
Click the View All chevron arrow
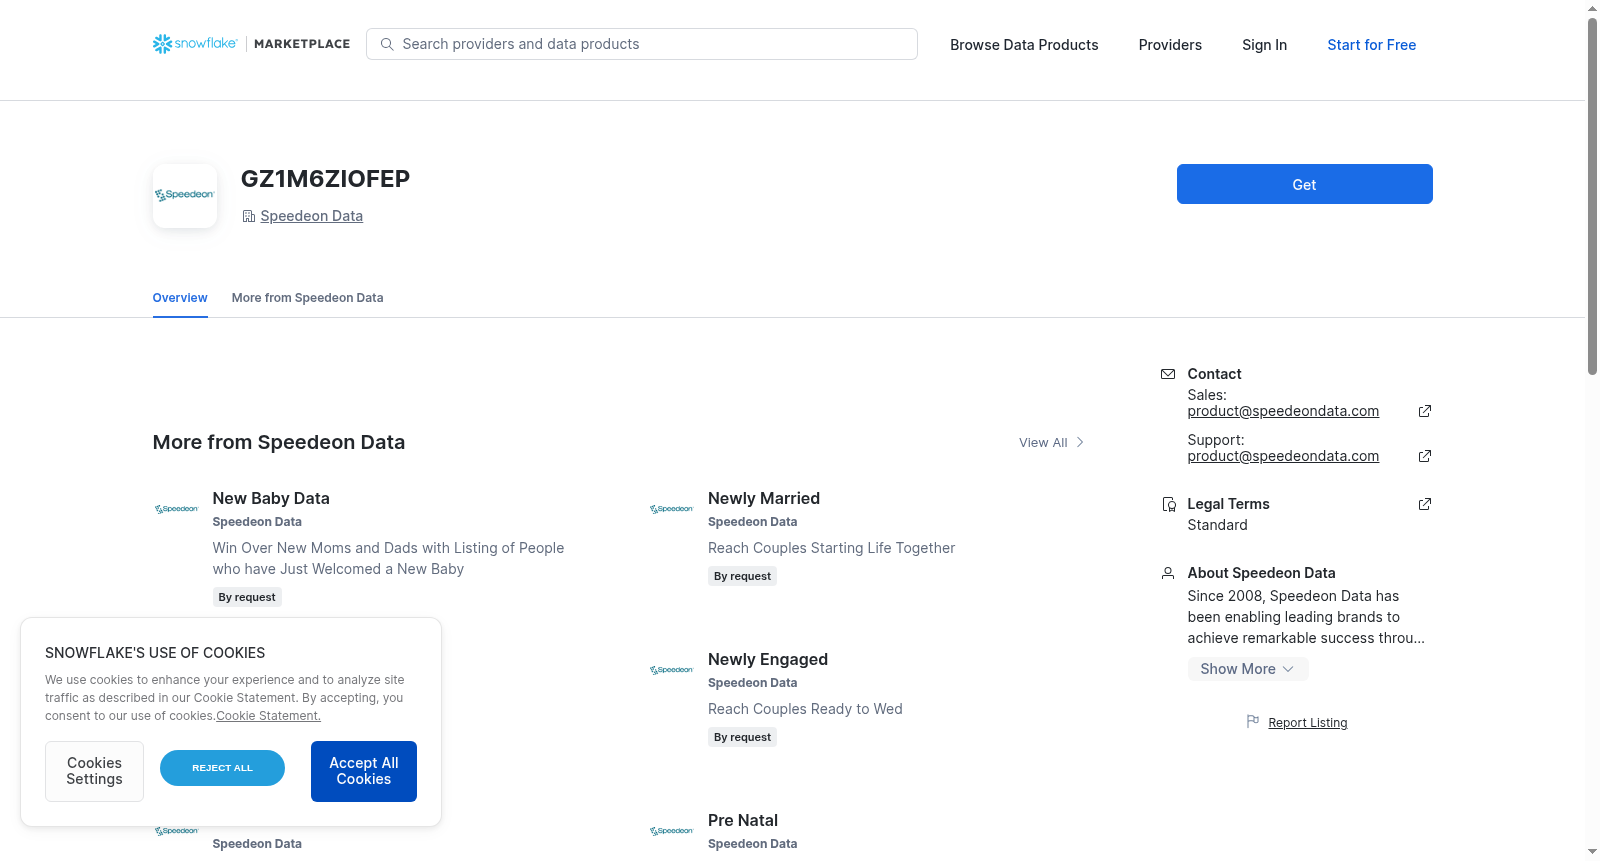click(1080, 442)
